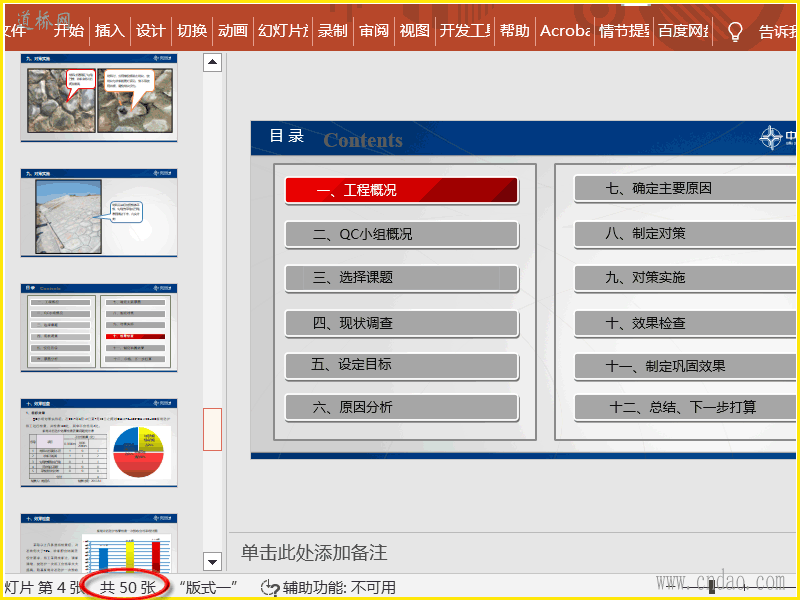800x600 pixels.
Task: Click the thumbnail pane scroll-down arrow
Action: pos(212,562)
